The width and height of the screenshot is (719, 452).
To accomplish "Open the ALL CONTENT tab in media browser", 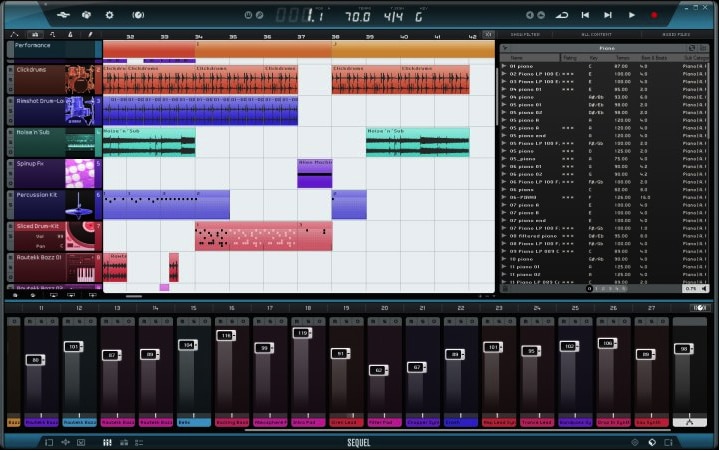I will pos(596,34).
